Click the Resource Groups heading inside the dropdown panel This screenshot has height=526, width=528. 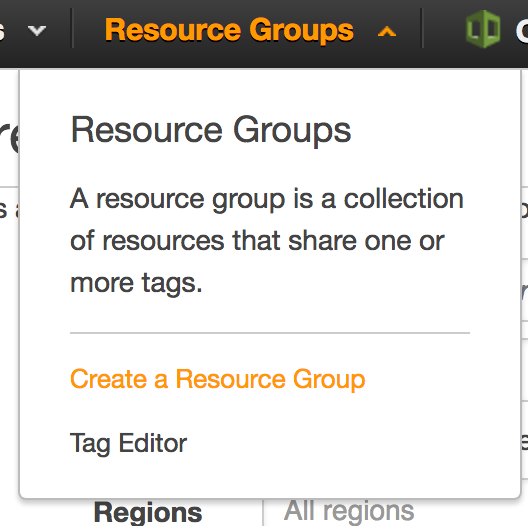tap(211, 131)
